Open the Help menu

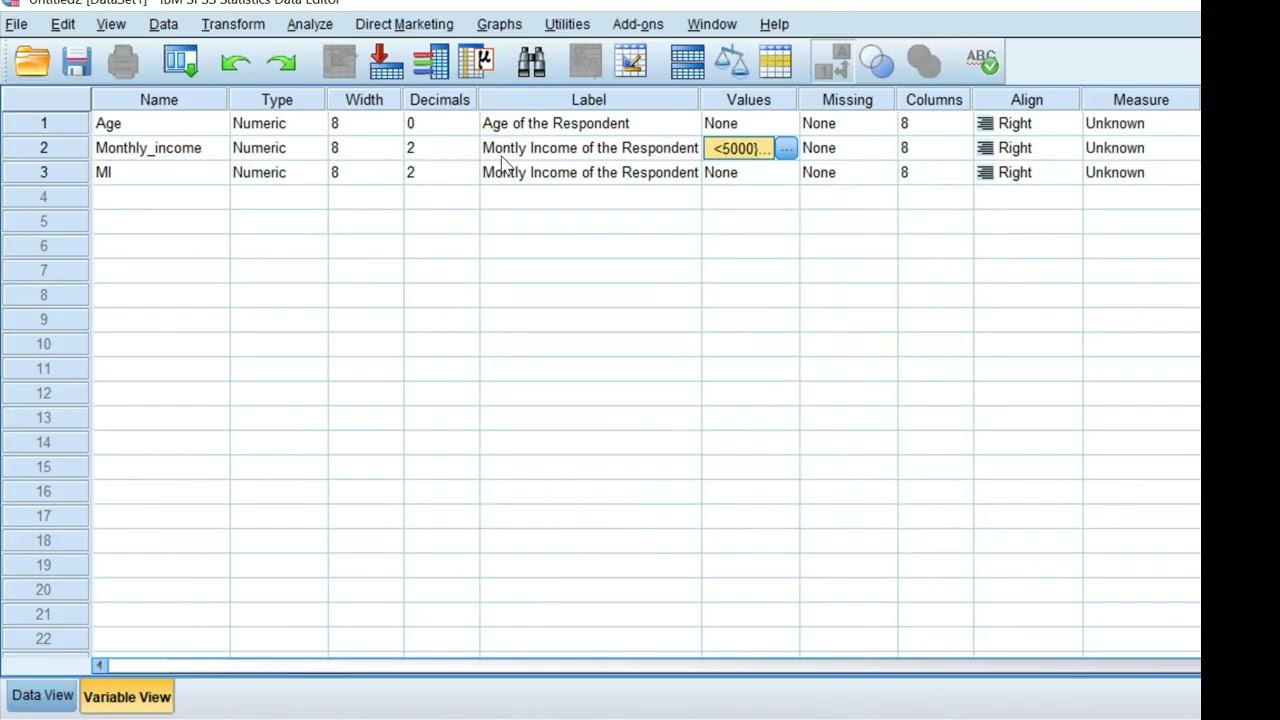click(x=774, y=24)
